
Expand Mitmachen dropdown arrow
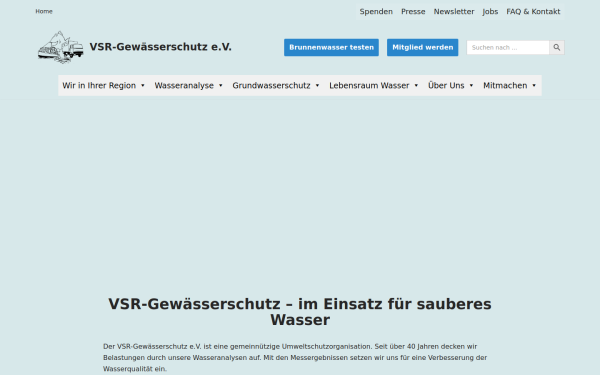pos(534,85)
